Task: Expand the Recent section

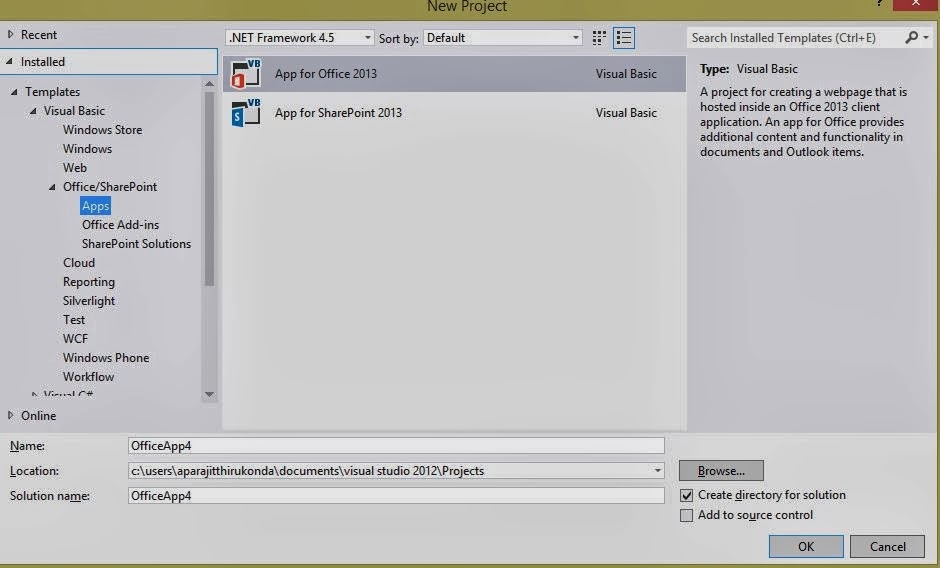Action: tap(10, 35)
